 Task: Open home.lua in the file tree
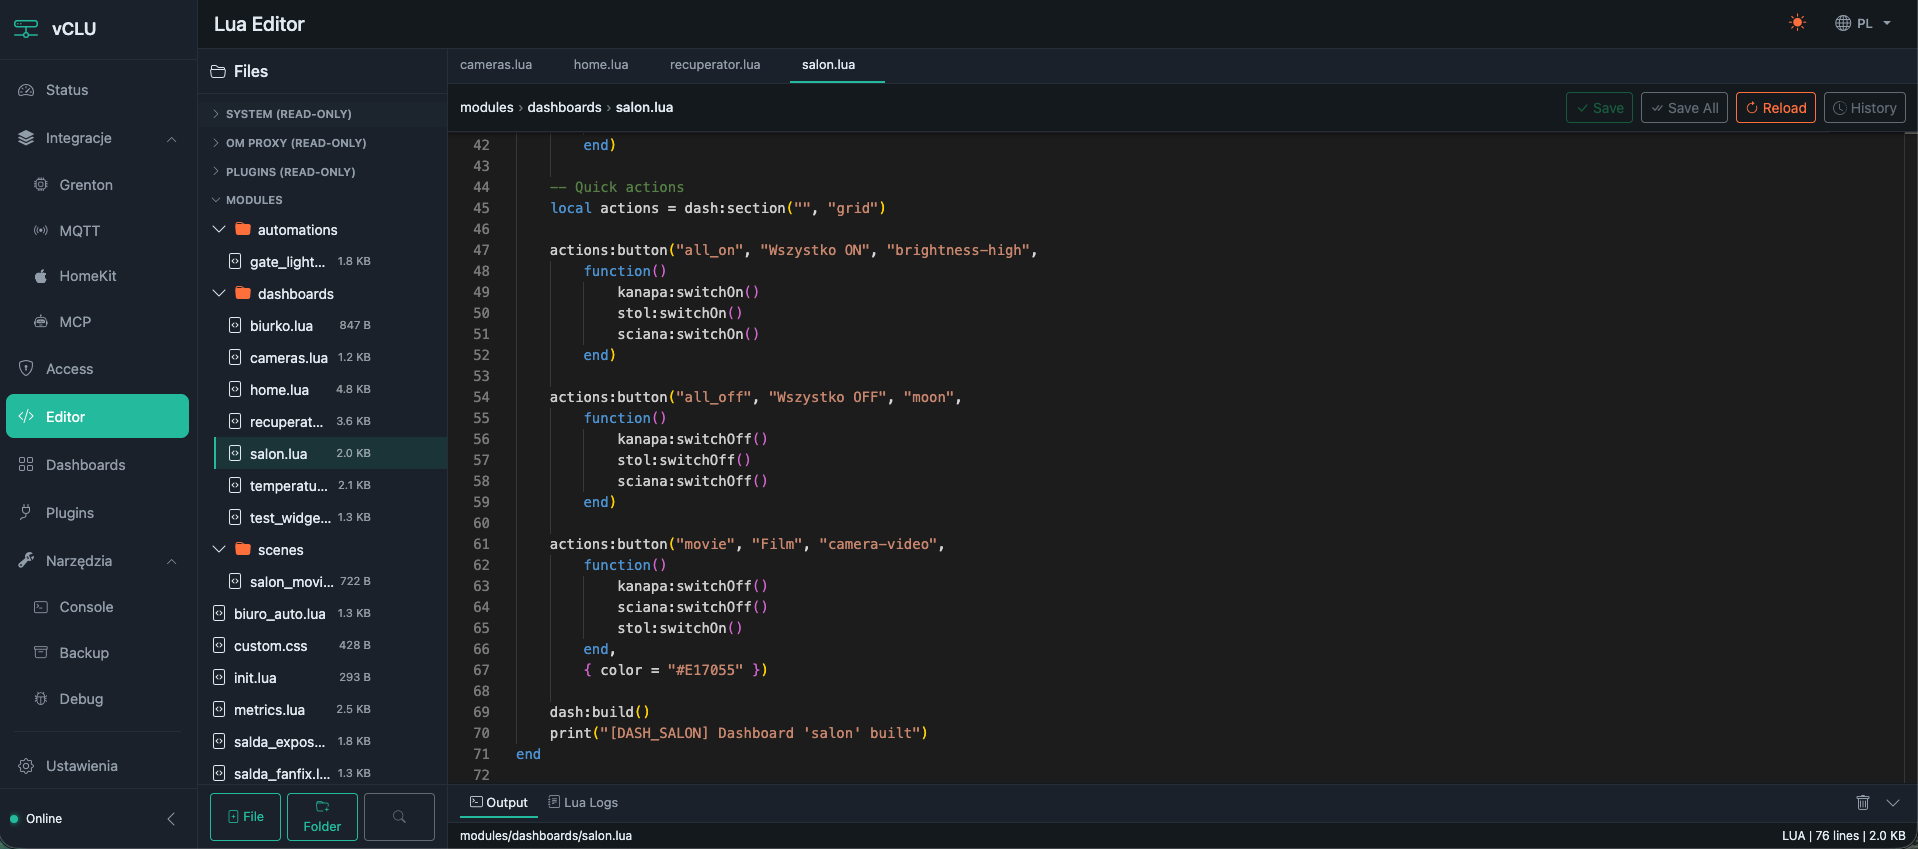(330, 390)
